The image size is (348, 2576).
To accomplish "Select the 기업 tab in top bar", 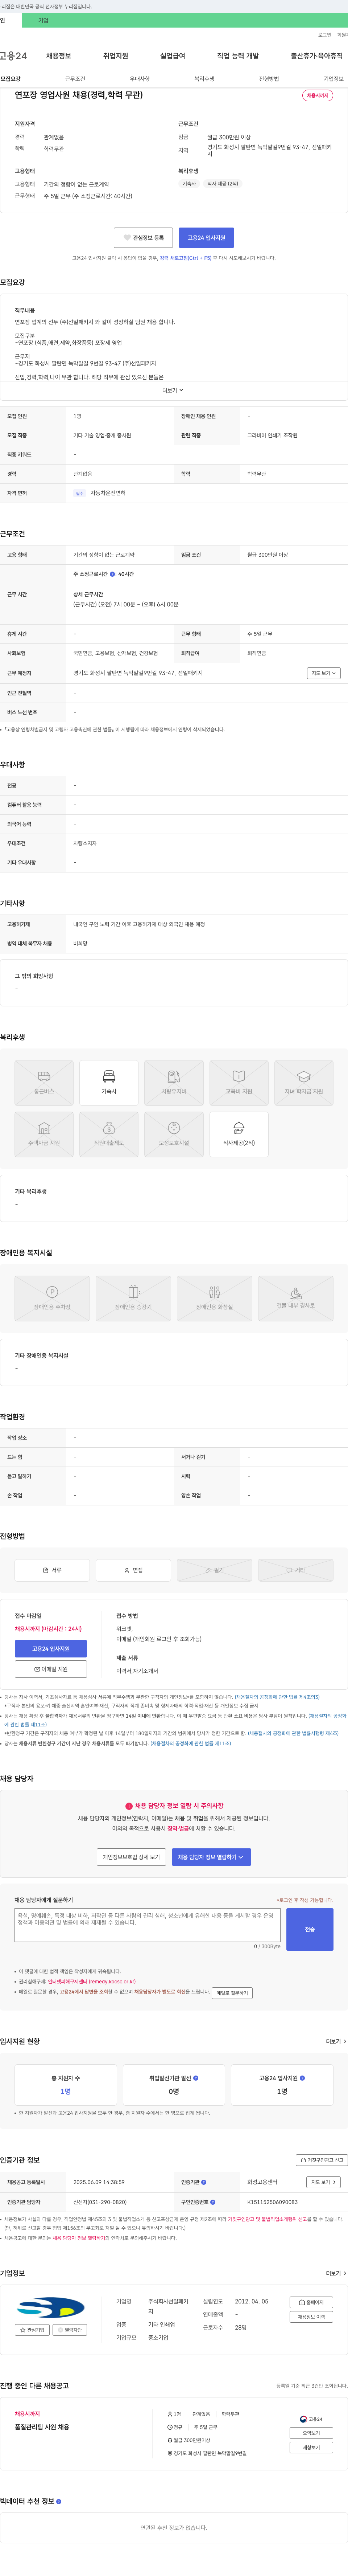I will click(43, 20).
